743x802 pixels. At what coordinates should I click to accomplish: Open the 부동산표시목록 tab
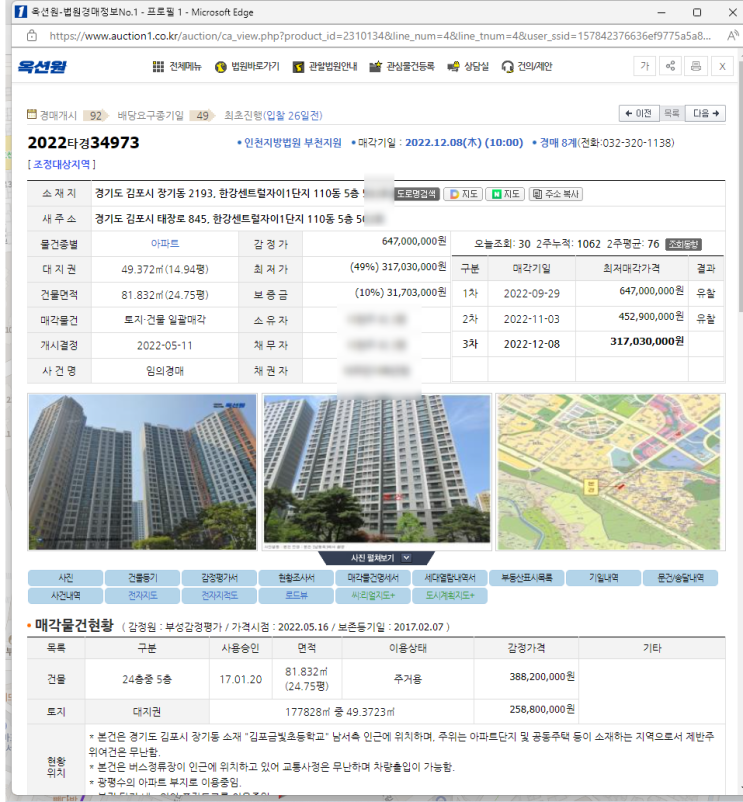(x=527, y=577)
